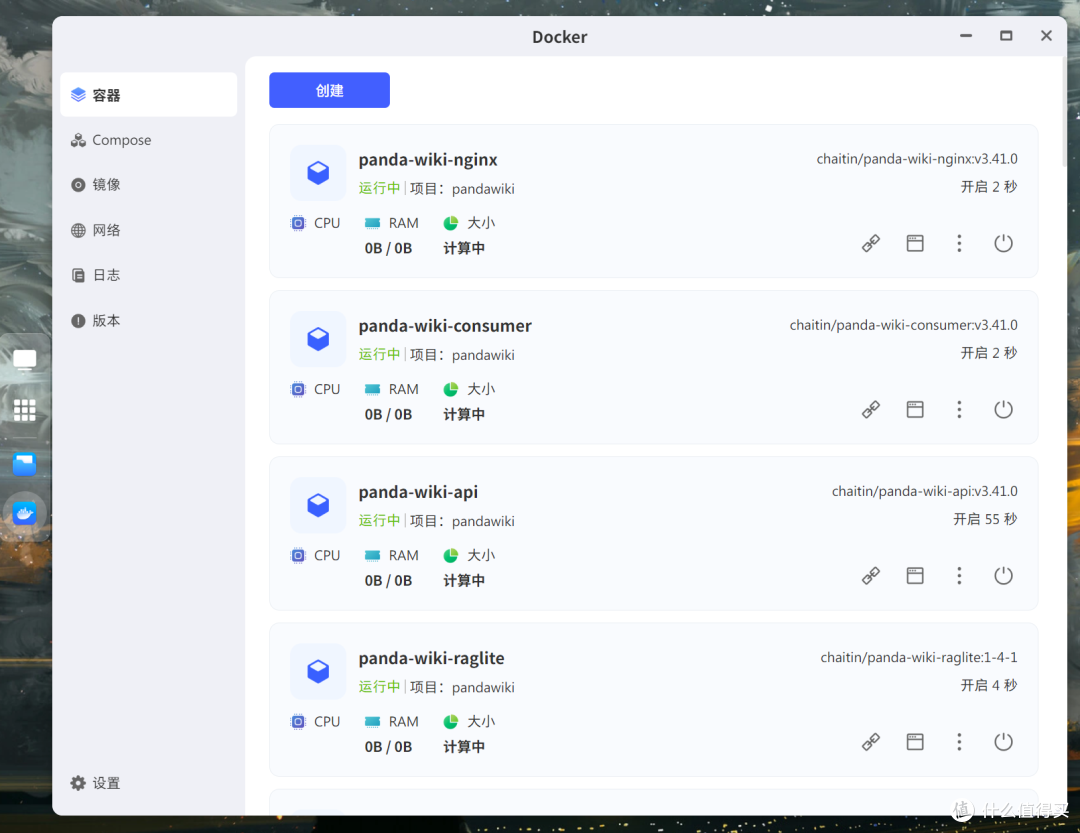Click 运行中 status of panda-wiki-raglite
Image resolution: width=1080 pixels, height=833 pixels.
pyautogui.click(x=379, y=687)
